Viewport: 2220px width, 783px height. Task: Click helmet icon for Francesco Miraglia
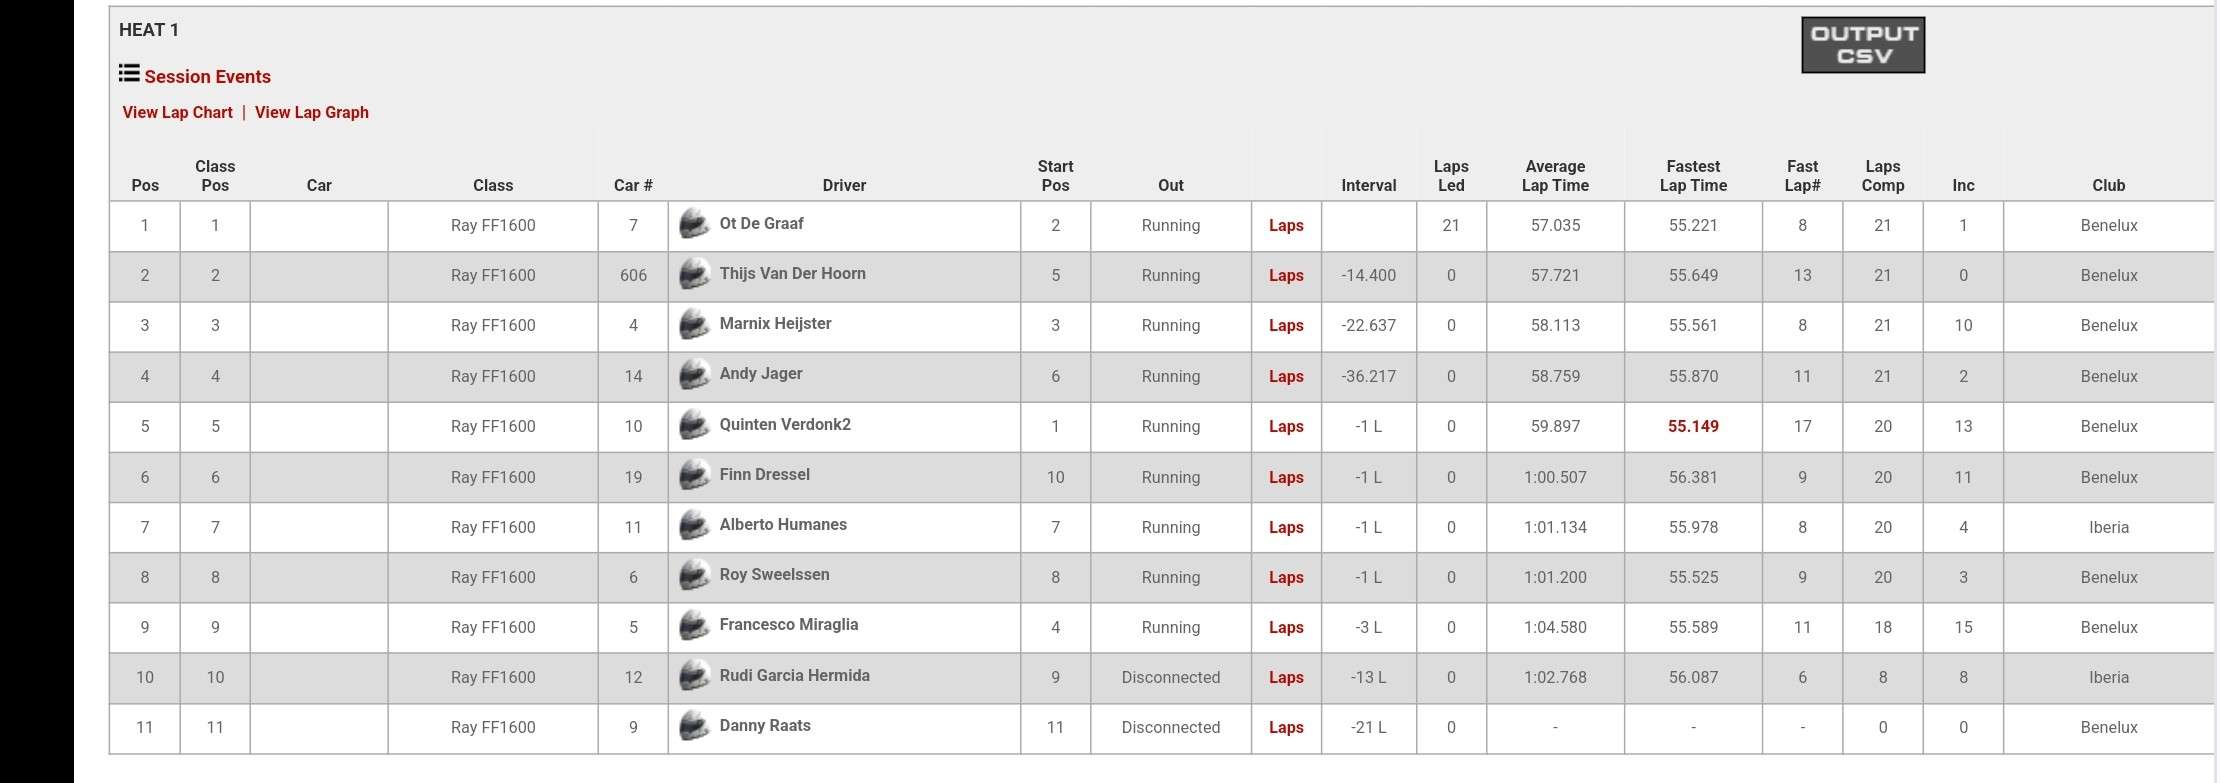click(694, 626)
